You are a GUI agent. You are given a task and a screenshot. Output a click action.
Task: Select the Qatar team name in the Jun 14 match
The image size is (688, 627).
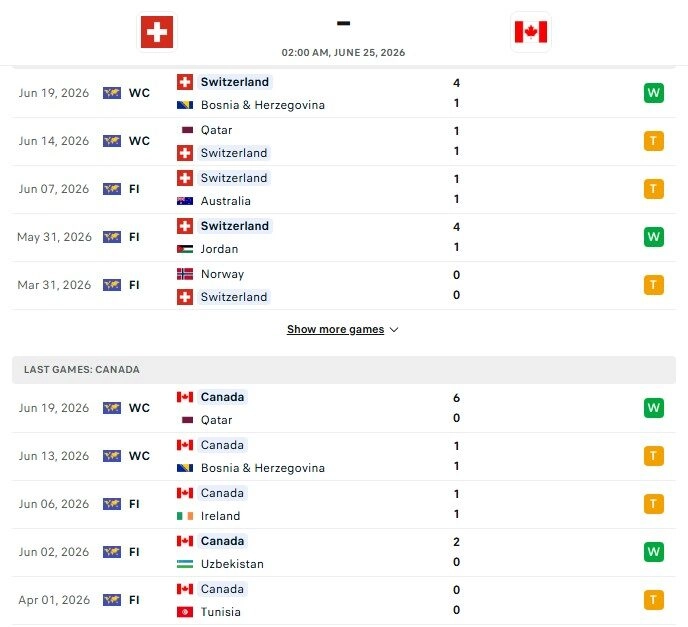[x=216, y=130]
